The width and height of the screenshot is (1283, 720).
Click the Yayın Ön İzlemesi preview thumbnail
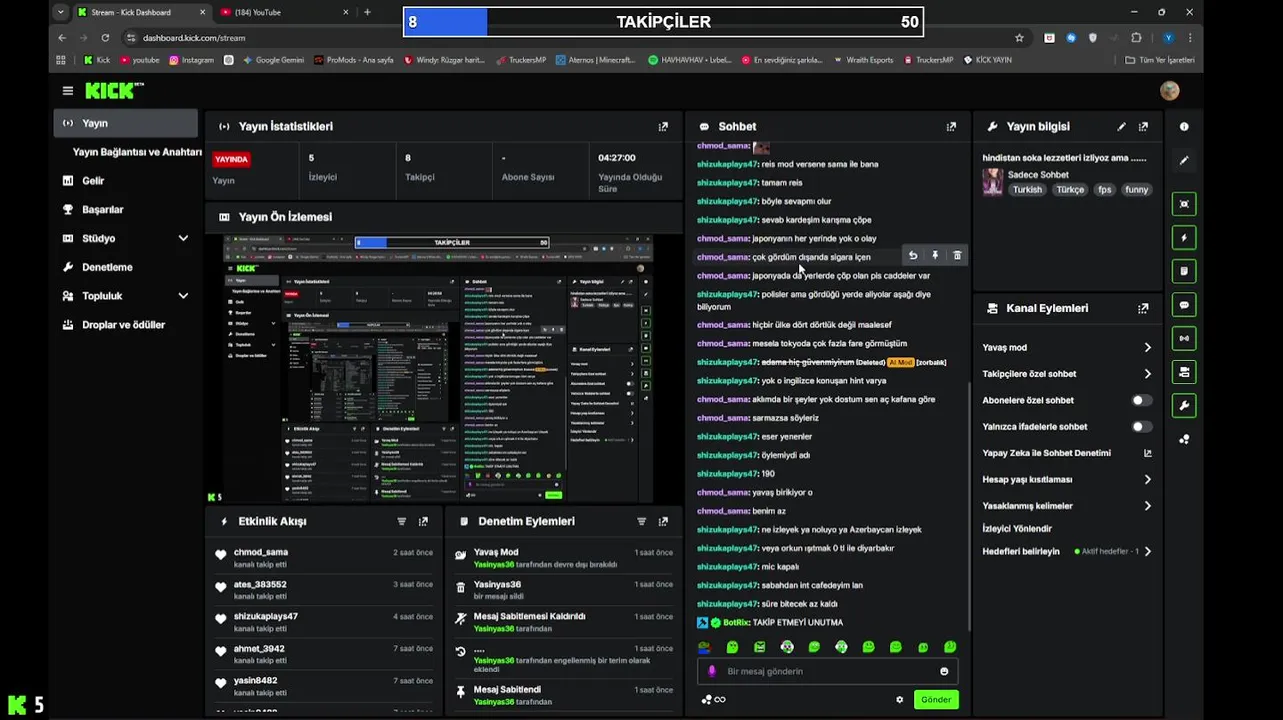(x=438, y=369)
